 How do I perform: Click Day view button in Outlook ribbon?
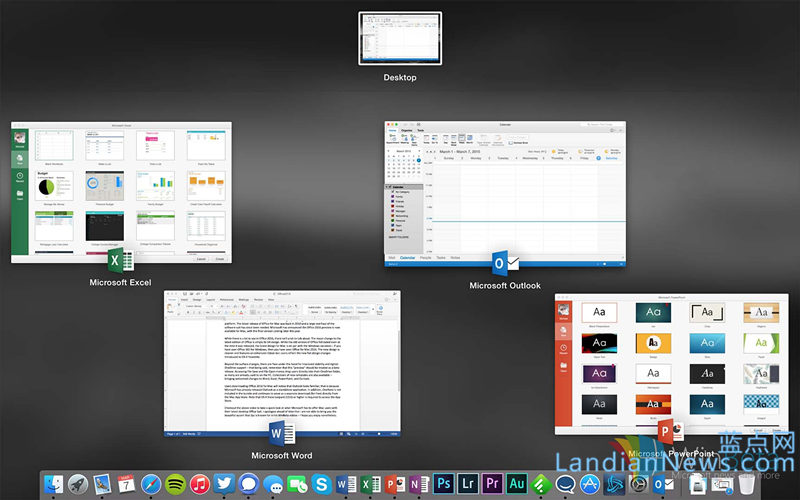coord(445,139)
